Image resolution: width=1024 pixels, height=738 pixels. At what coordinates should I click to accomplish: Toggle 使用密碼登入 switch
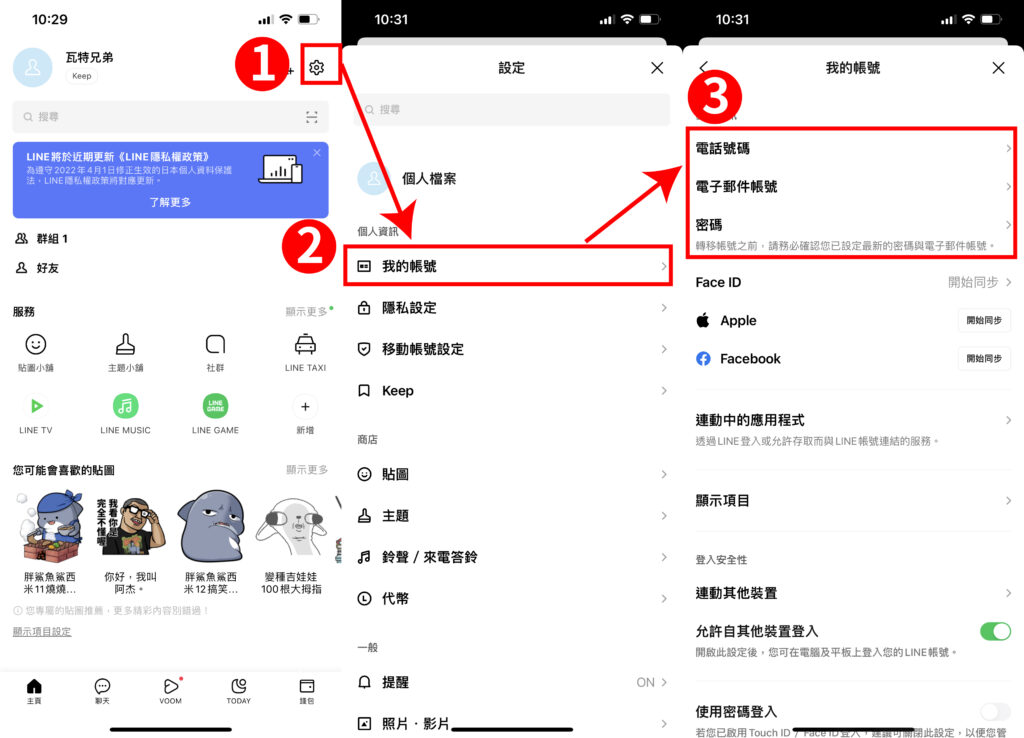point(995,711)
